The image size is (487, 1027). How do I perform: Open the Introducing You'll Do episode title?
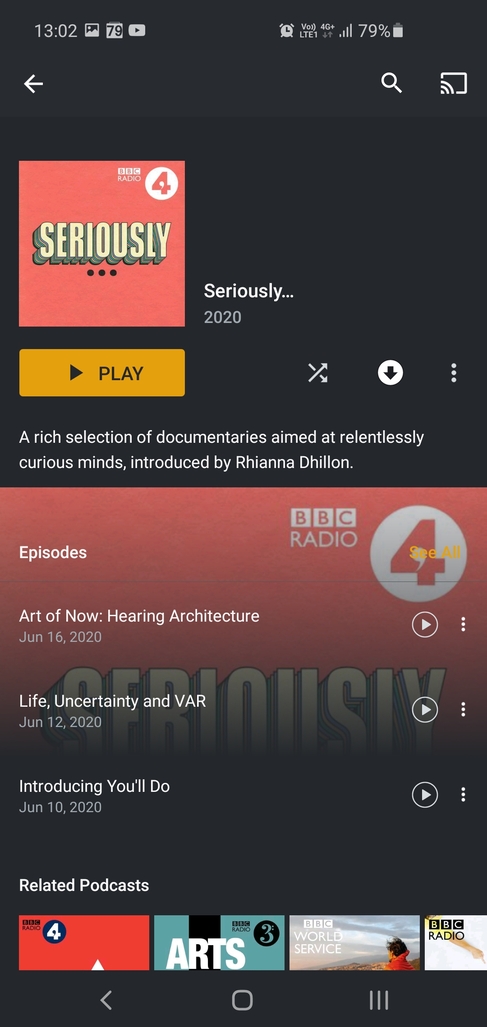coord(94,786)
